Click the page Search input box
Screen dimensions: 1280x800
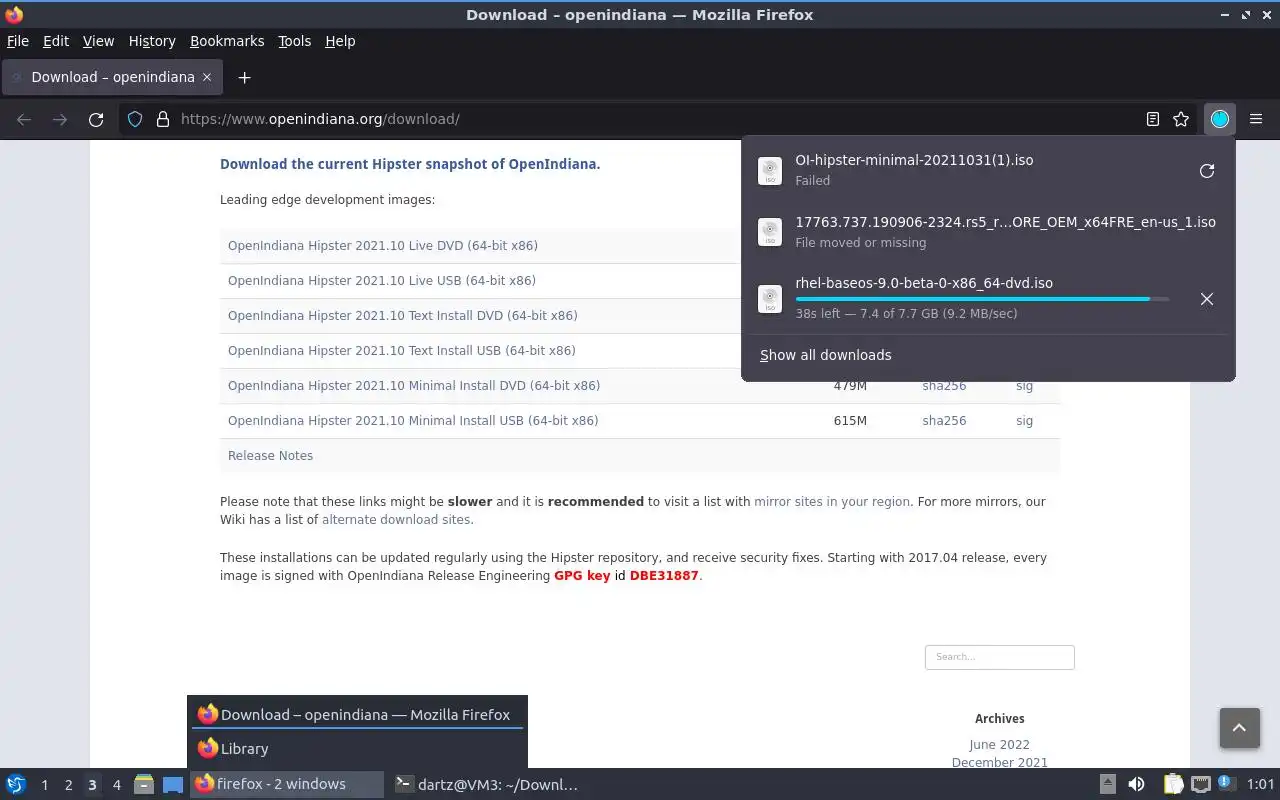pyautogui.click(x=999, y=657)
